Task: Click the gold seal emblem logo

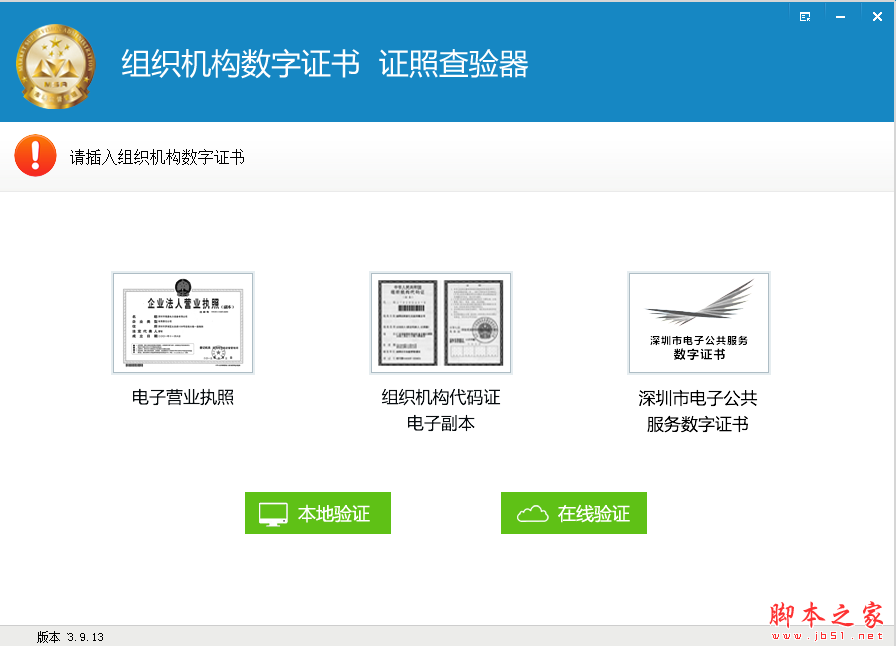Action: [55, 62]
